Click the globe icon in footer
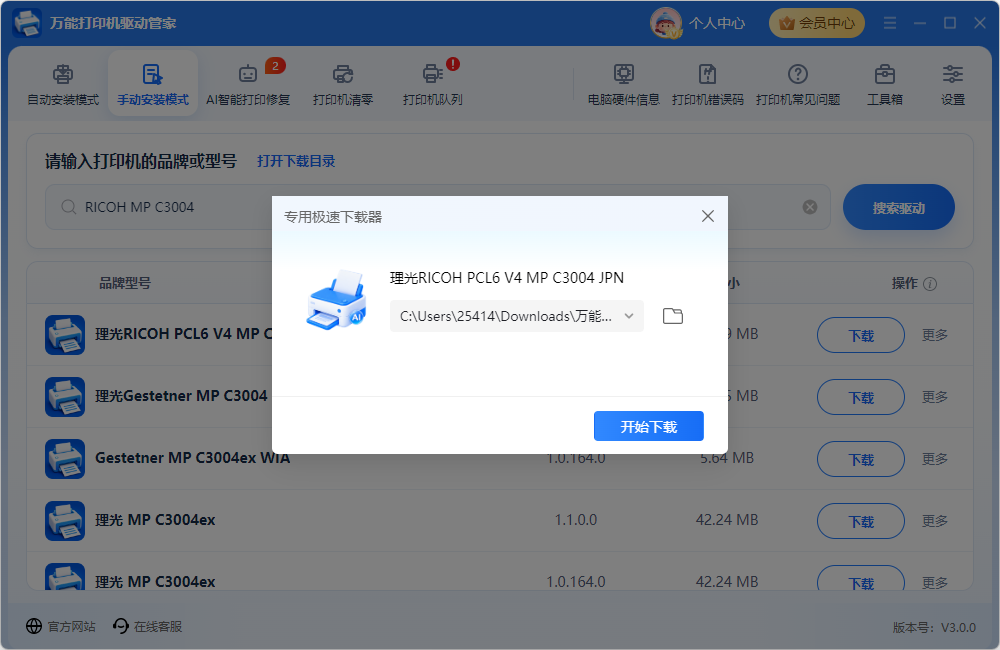 [34, 626]
